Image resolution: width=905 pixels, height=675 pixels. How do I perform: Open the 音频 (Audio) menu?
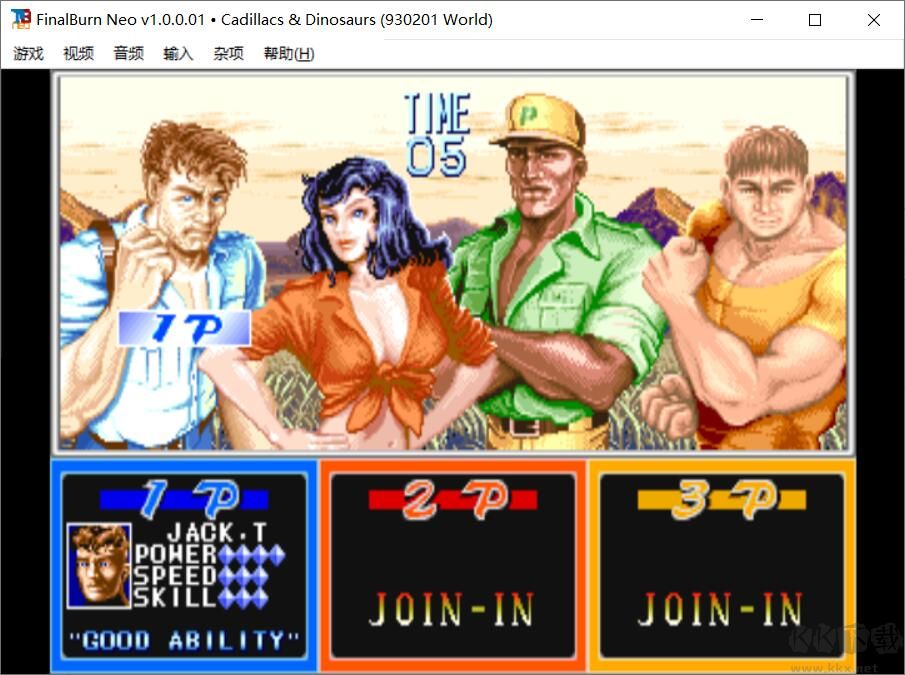coord(128,54)
